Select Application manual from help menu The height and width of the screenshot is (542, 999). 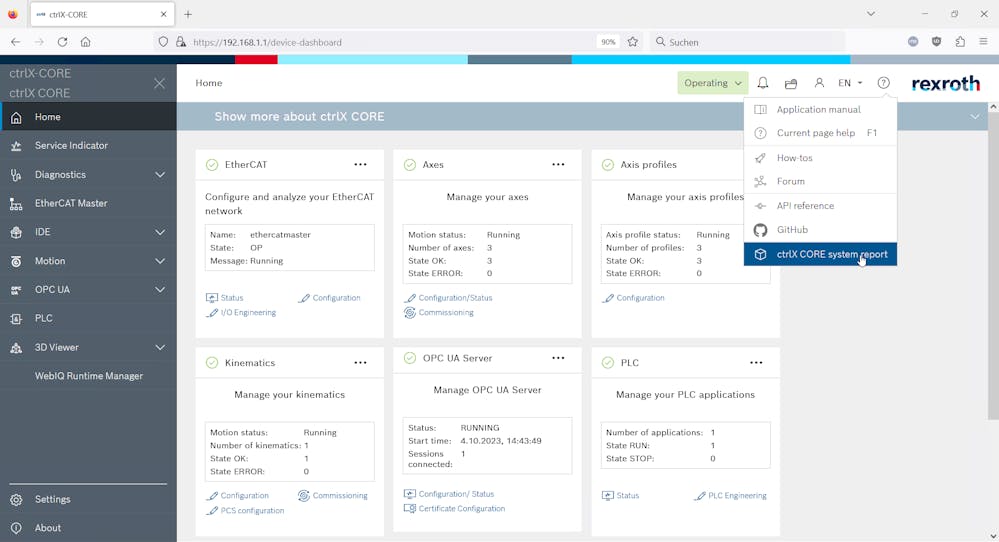[820, 110]
